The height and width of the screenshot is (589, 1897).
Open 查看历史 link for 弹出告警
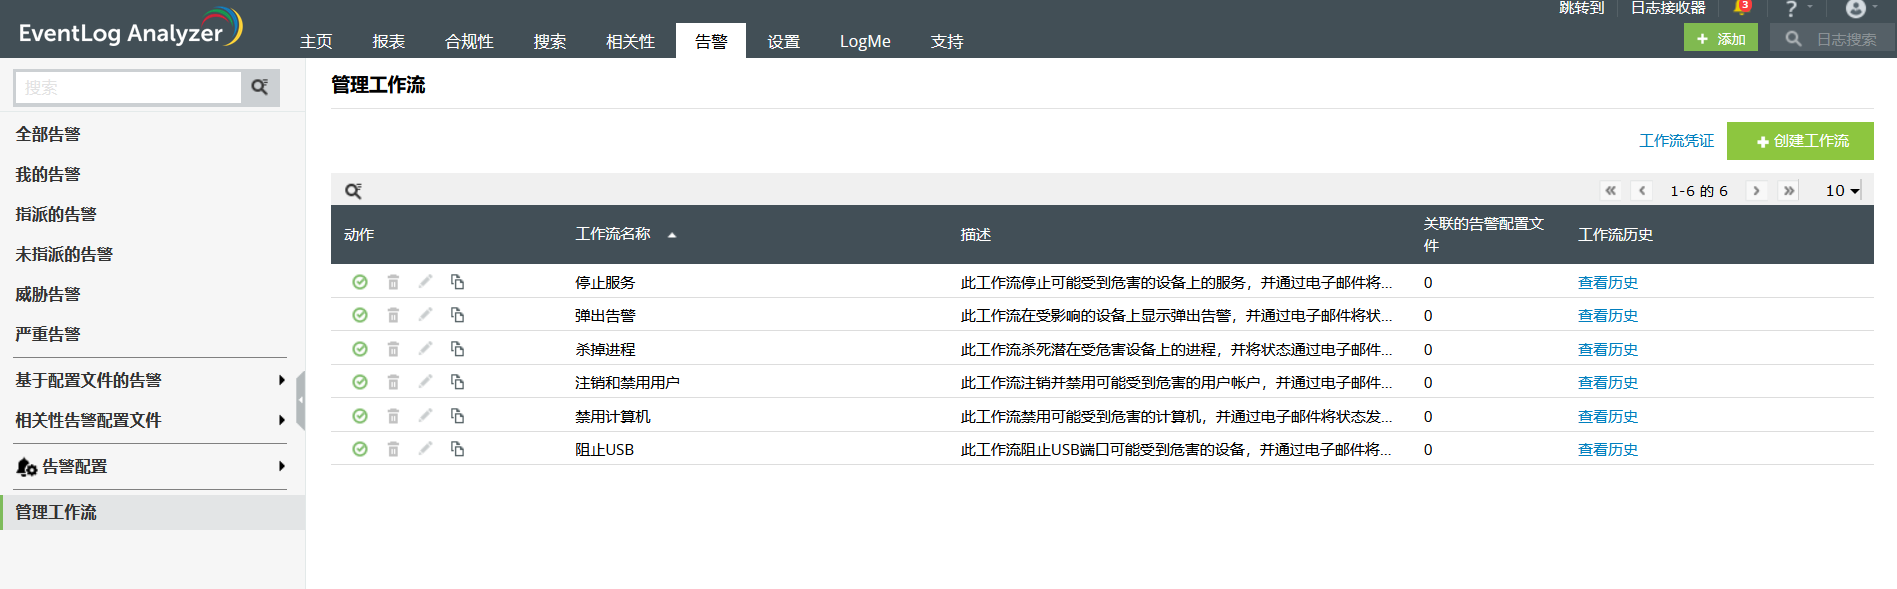point(1607,316)
